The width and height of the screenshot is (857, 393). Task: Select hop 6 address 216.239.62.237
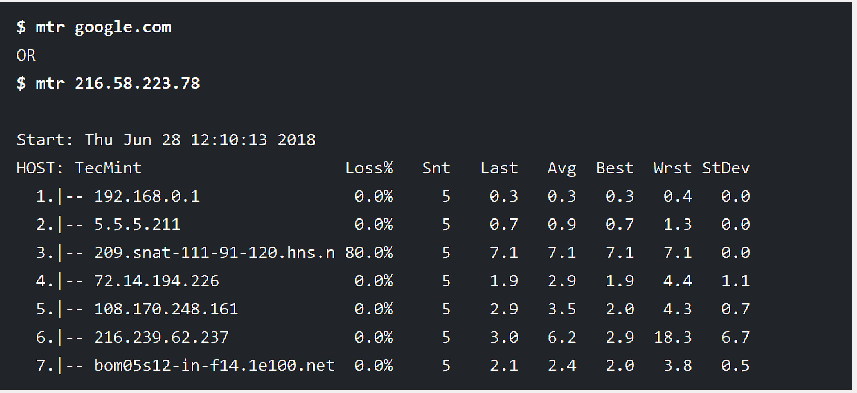(161, 337)
